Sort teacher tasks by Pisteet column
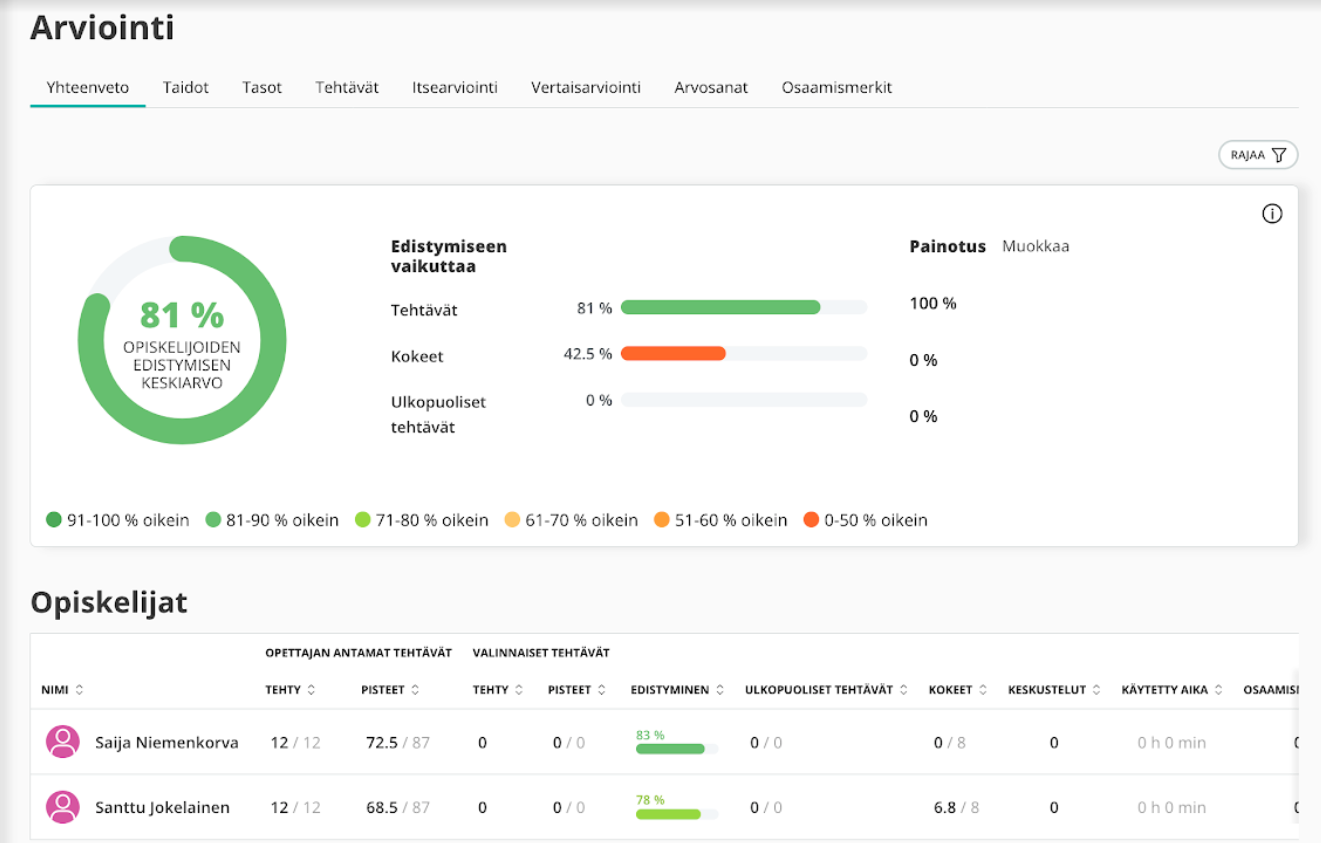The image size is (1321, 843). (x=415, y=690)
